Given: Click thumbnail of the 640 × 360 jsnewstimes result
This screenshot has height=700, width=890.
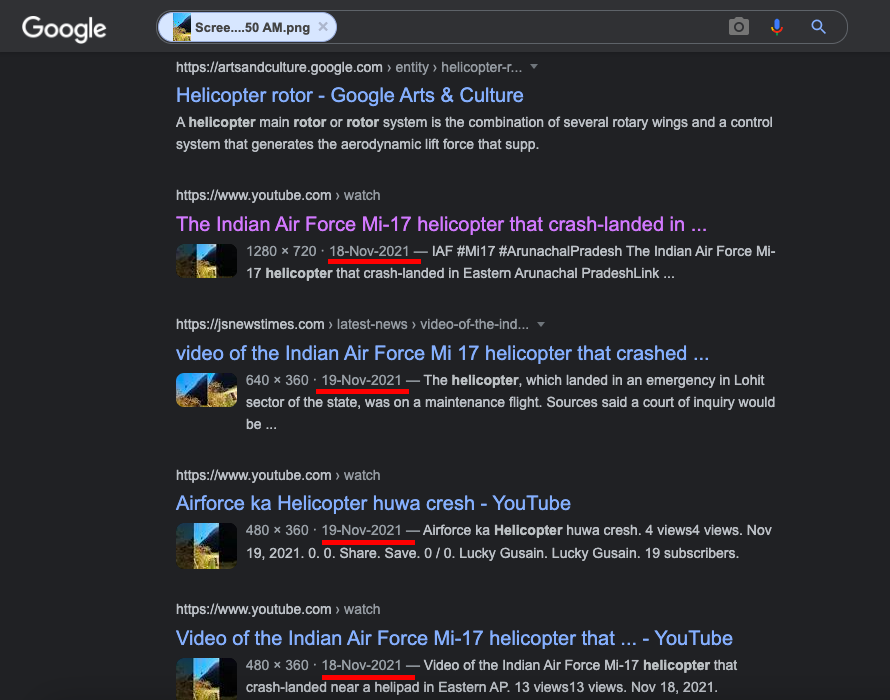Looking at the screenshot, I should (206, 390).
